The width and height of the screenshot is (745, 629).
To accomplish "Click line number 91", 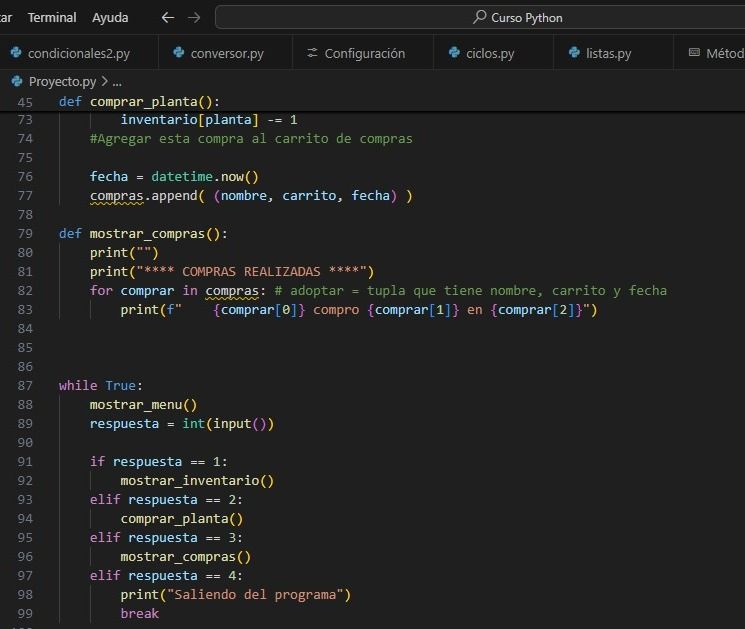I will (25, 462).
